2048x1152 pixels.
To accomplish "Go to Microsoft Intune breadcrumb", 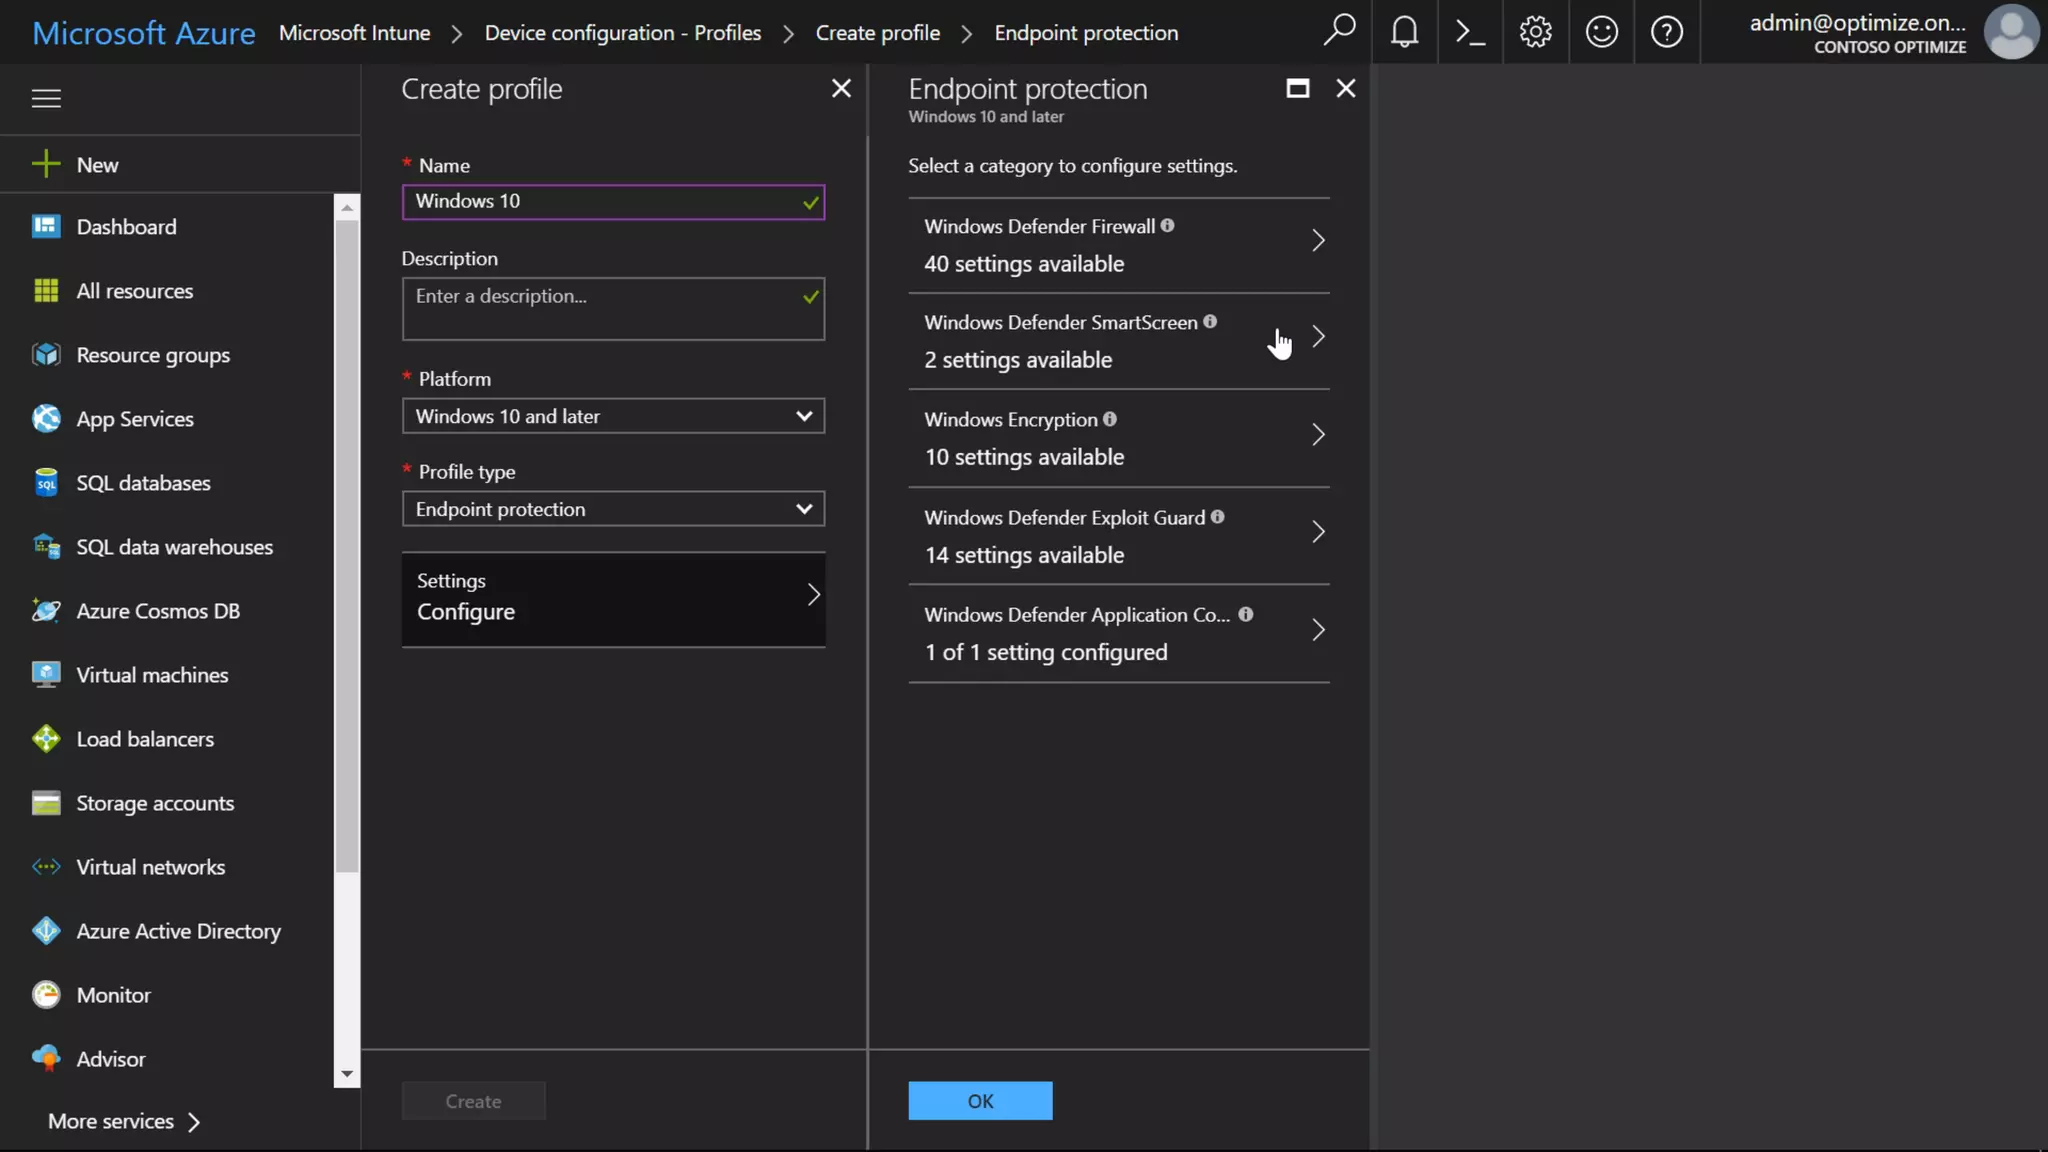I will tap(354, 33).
